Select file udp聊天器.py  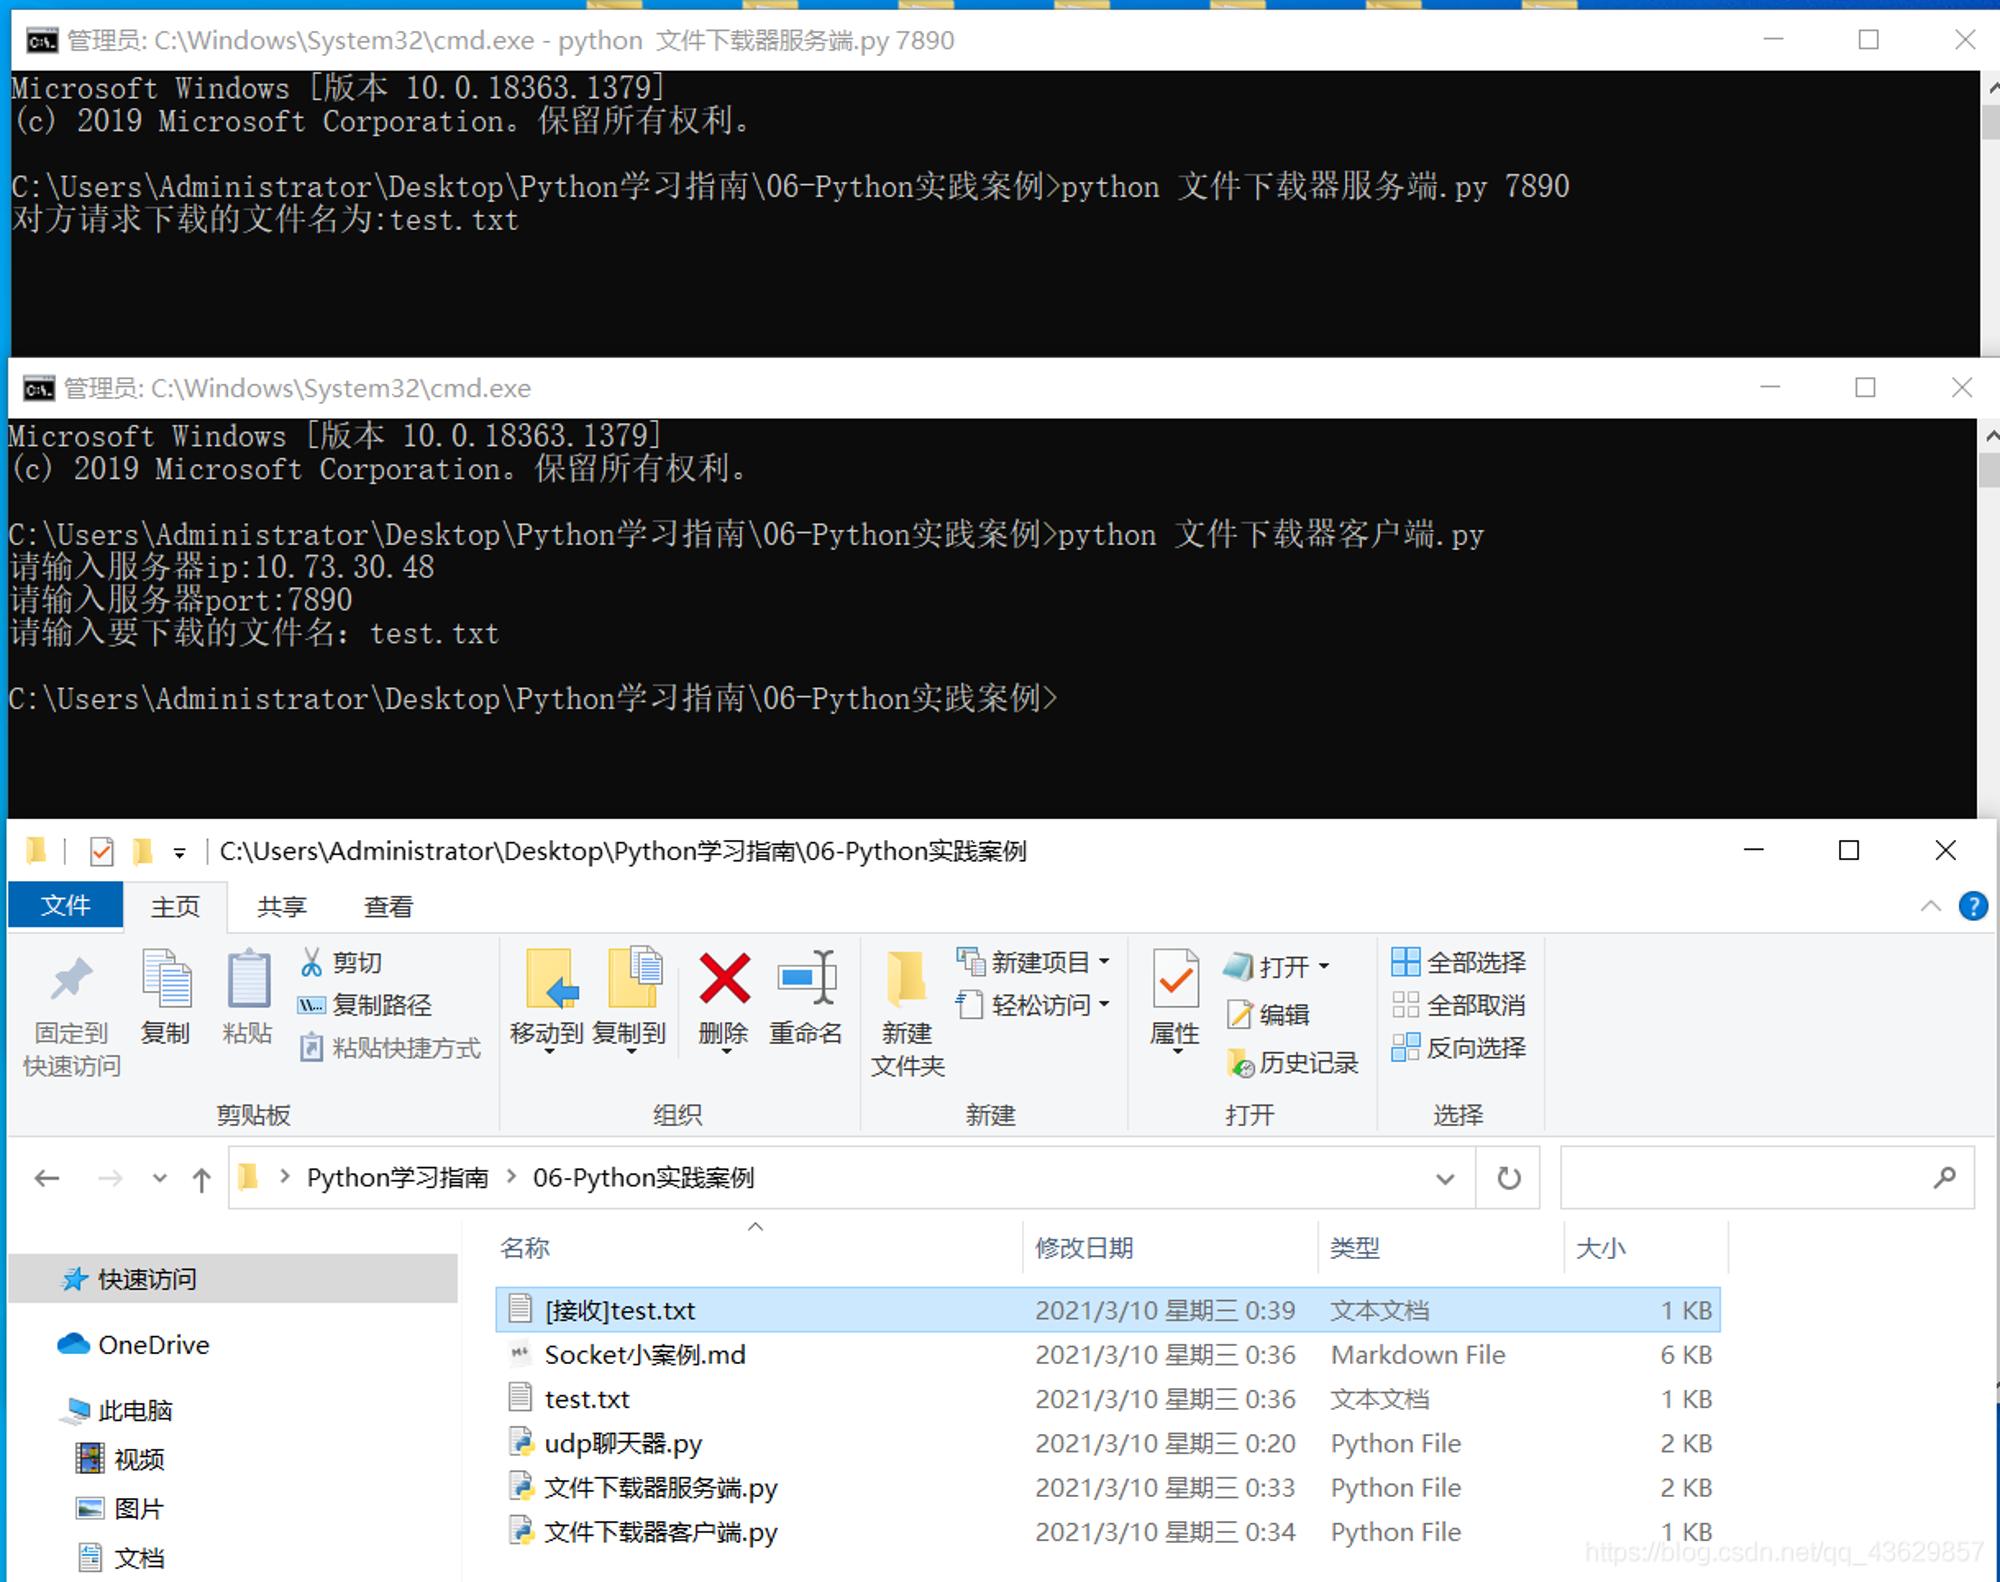[x=1108, y=1443]
